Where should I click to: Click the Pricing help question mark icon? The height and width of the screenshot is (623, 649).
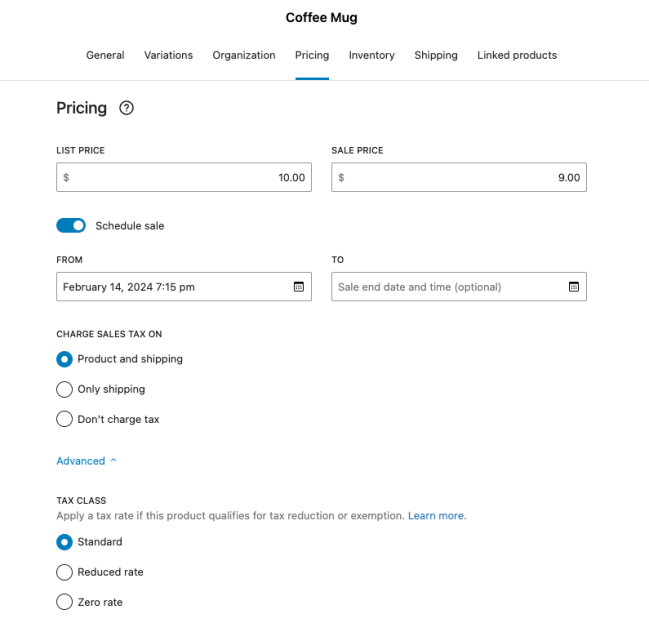click(x=126, y=108)
